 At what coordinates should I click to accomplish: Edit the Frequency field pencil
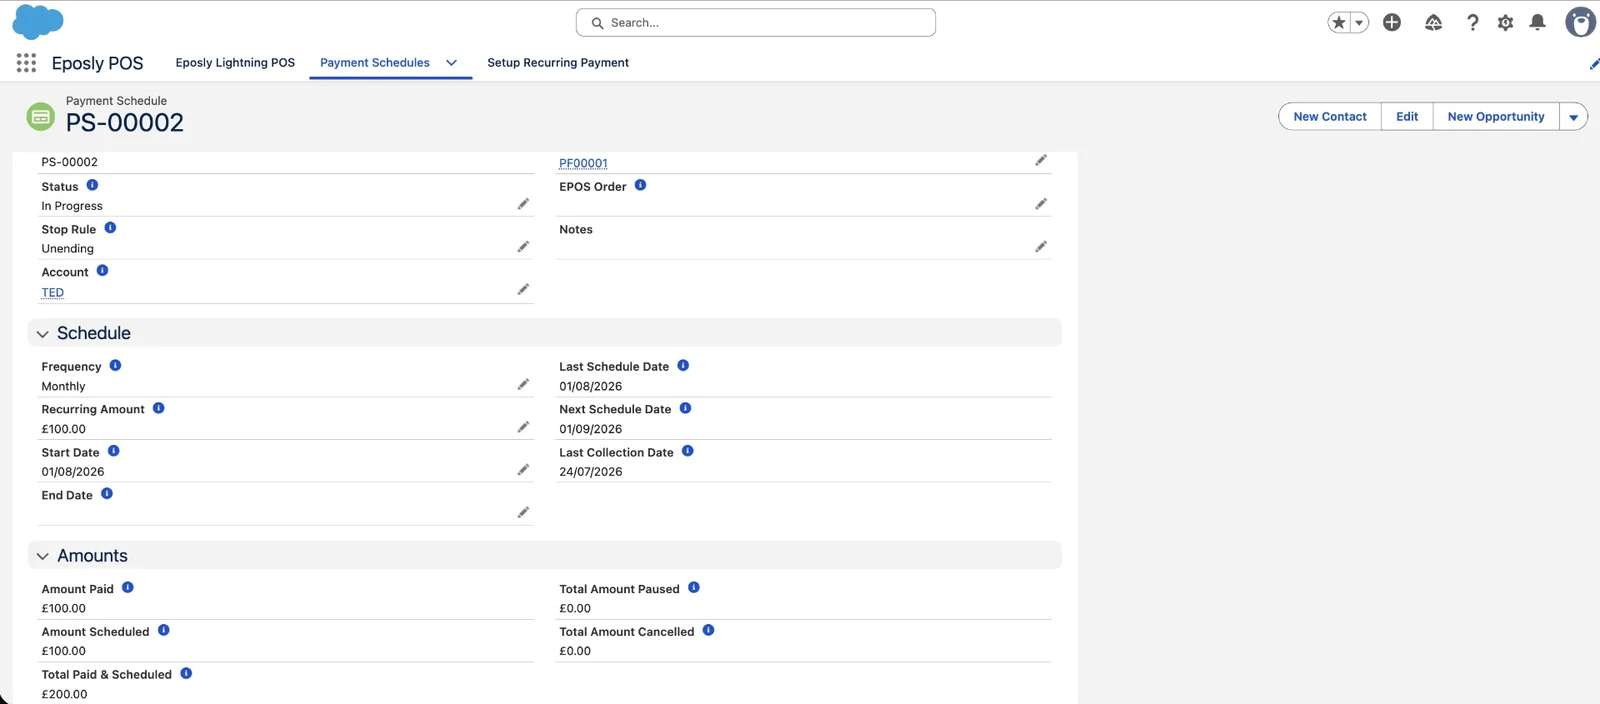(523, 384)
